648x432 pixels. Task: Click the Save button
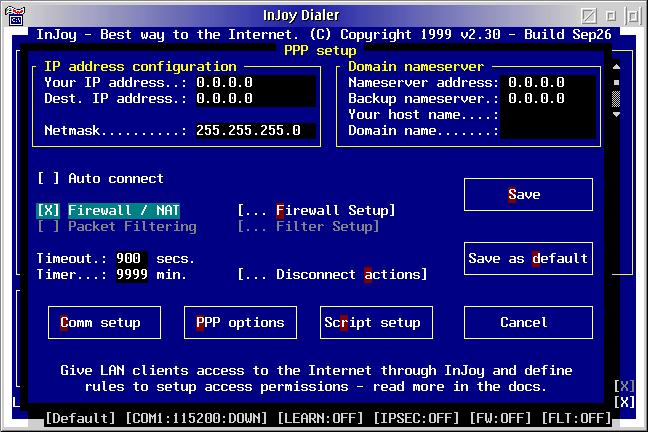(528, 195)
